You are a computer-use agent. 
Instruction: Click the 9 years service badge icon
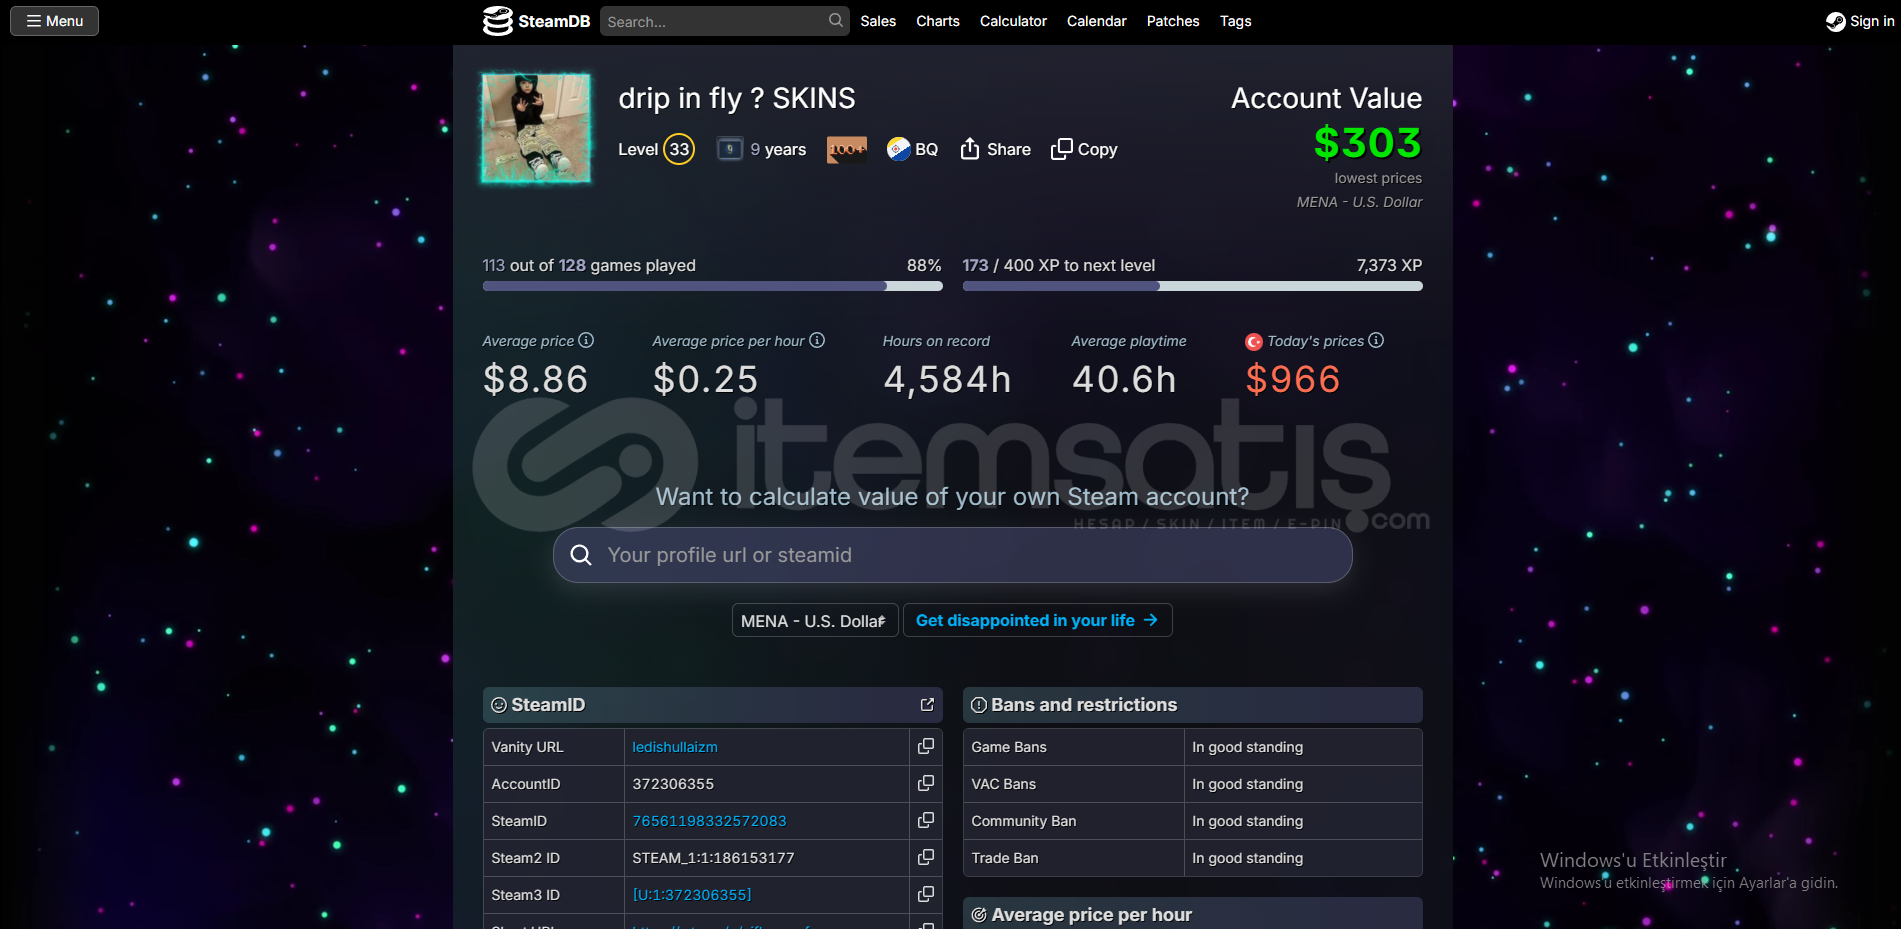(730, 149)
